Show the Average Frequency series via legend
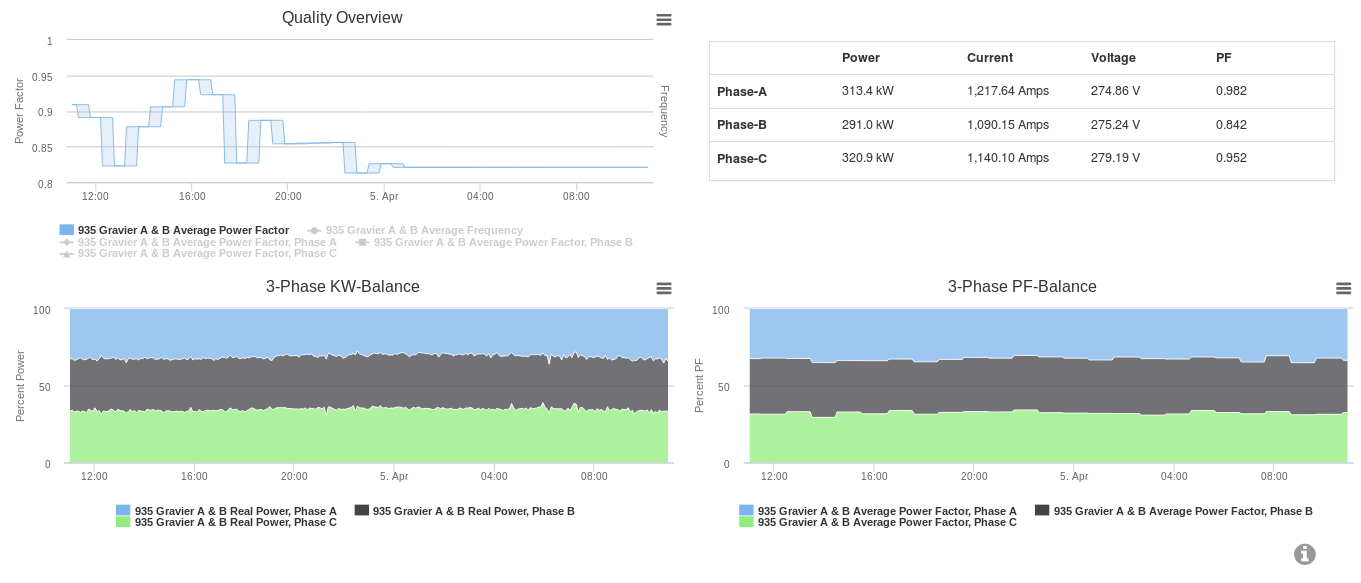Viewport: 1361px width, 583px height. 424,230
